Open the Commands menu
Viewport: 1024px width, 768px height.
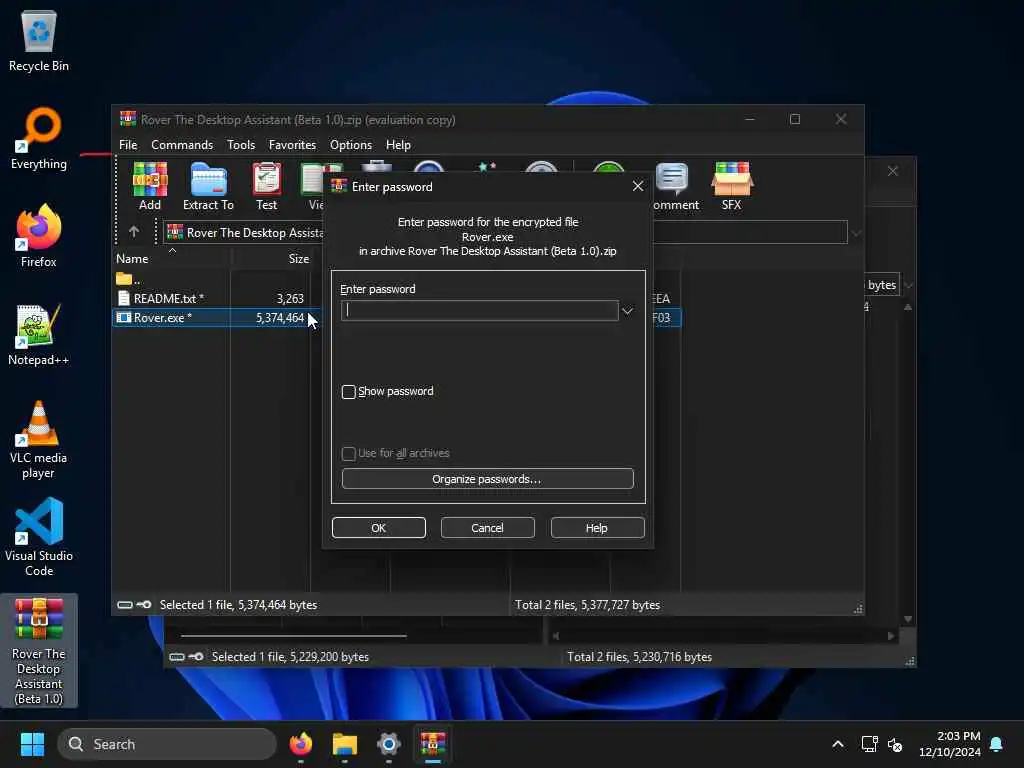point(182,145)
